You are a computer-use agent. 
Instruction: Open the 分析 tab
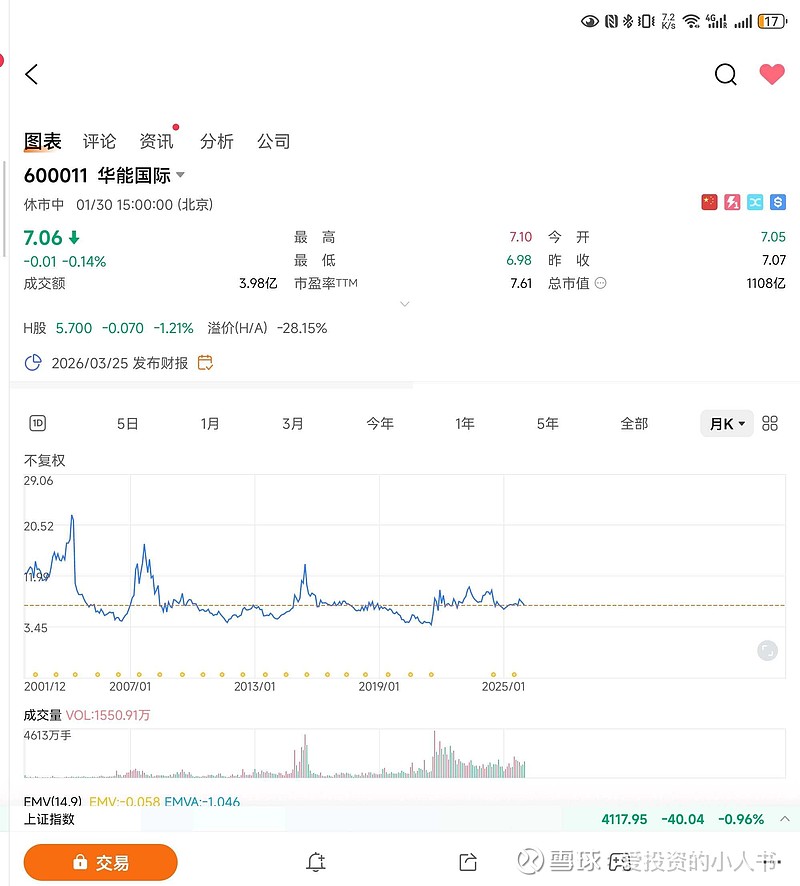pyautogui.click(x=216, y=141)
